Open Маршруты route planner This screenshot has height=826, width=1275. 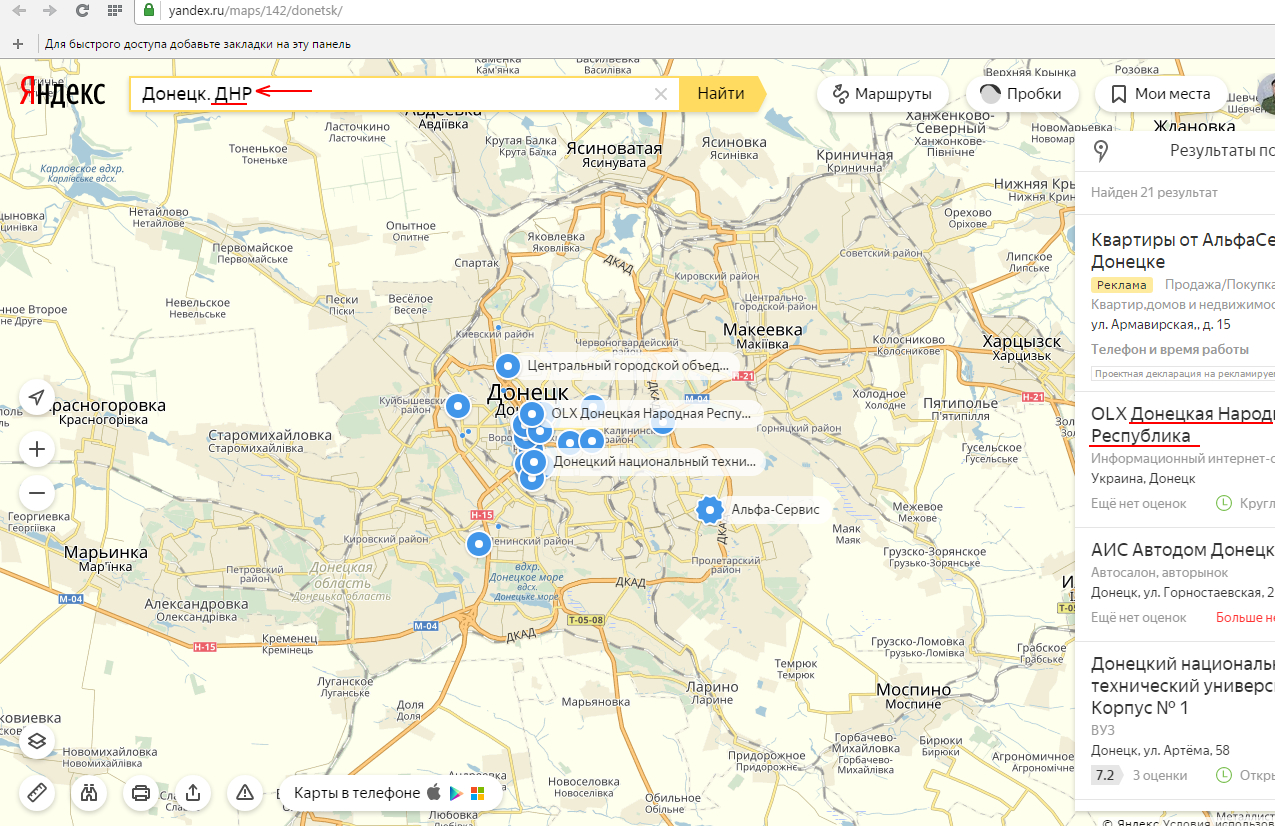tap(882, 94)
